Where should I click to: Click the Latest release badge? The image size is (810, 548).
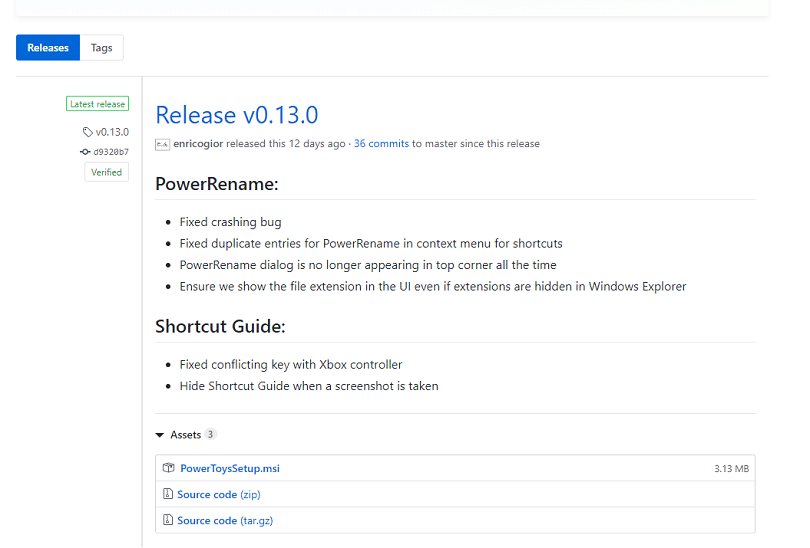[x=97, y=104]
